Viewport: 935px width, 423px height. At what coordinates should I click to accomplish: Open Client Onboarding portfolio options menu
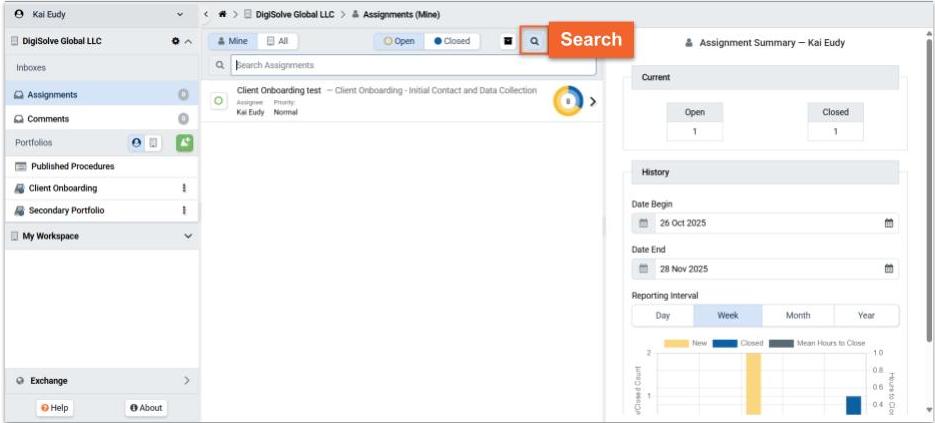point(183,188)
